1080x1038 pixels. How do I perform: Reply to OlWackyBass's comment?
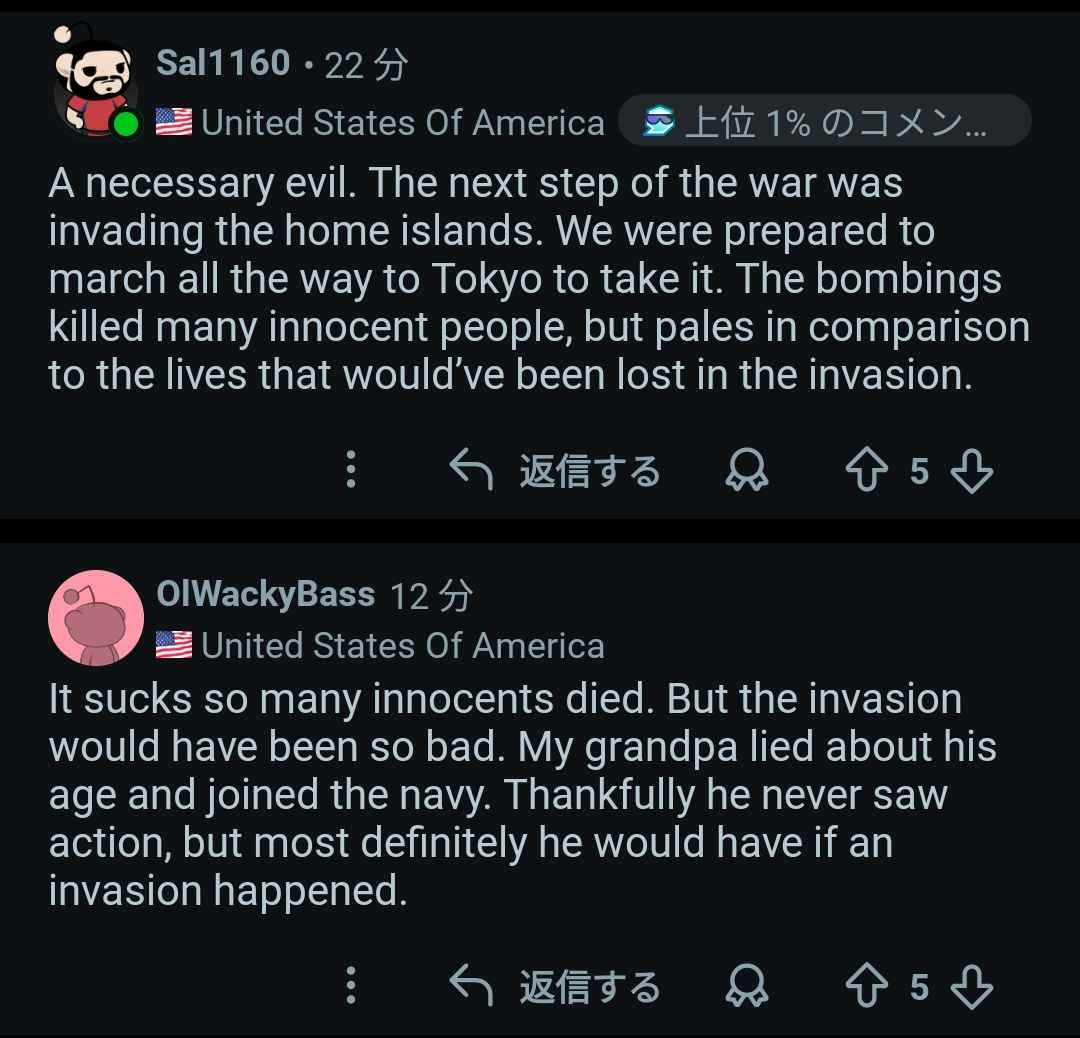[555, 987]
